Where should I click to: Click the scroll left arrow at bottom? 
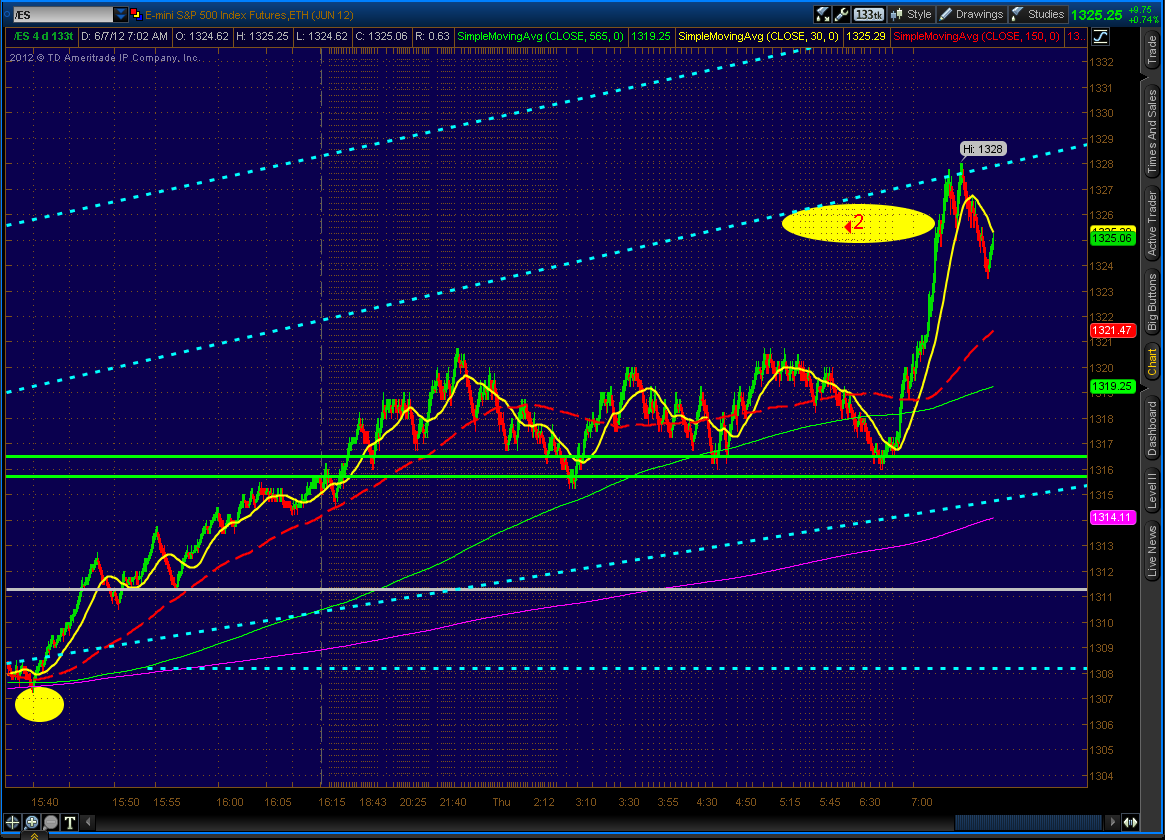88,822
